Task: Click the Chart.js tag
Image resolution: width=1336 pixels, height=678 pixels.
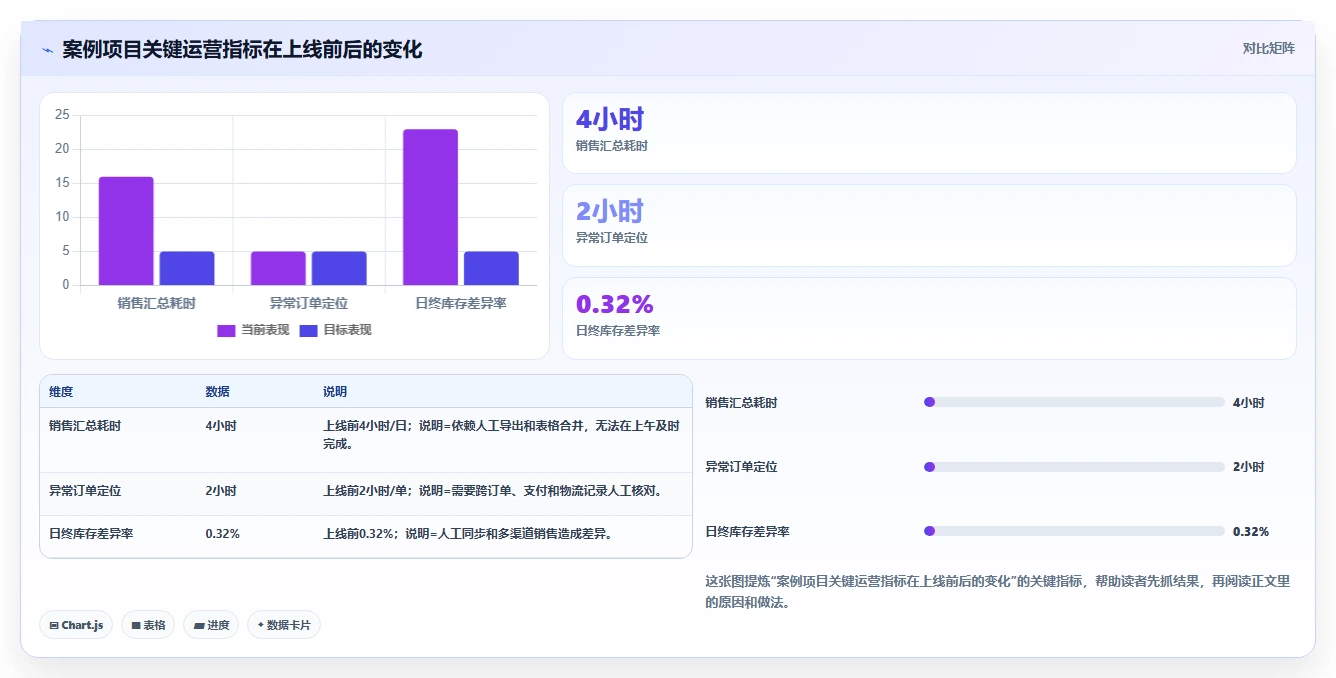Action: tap(77, 625)
